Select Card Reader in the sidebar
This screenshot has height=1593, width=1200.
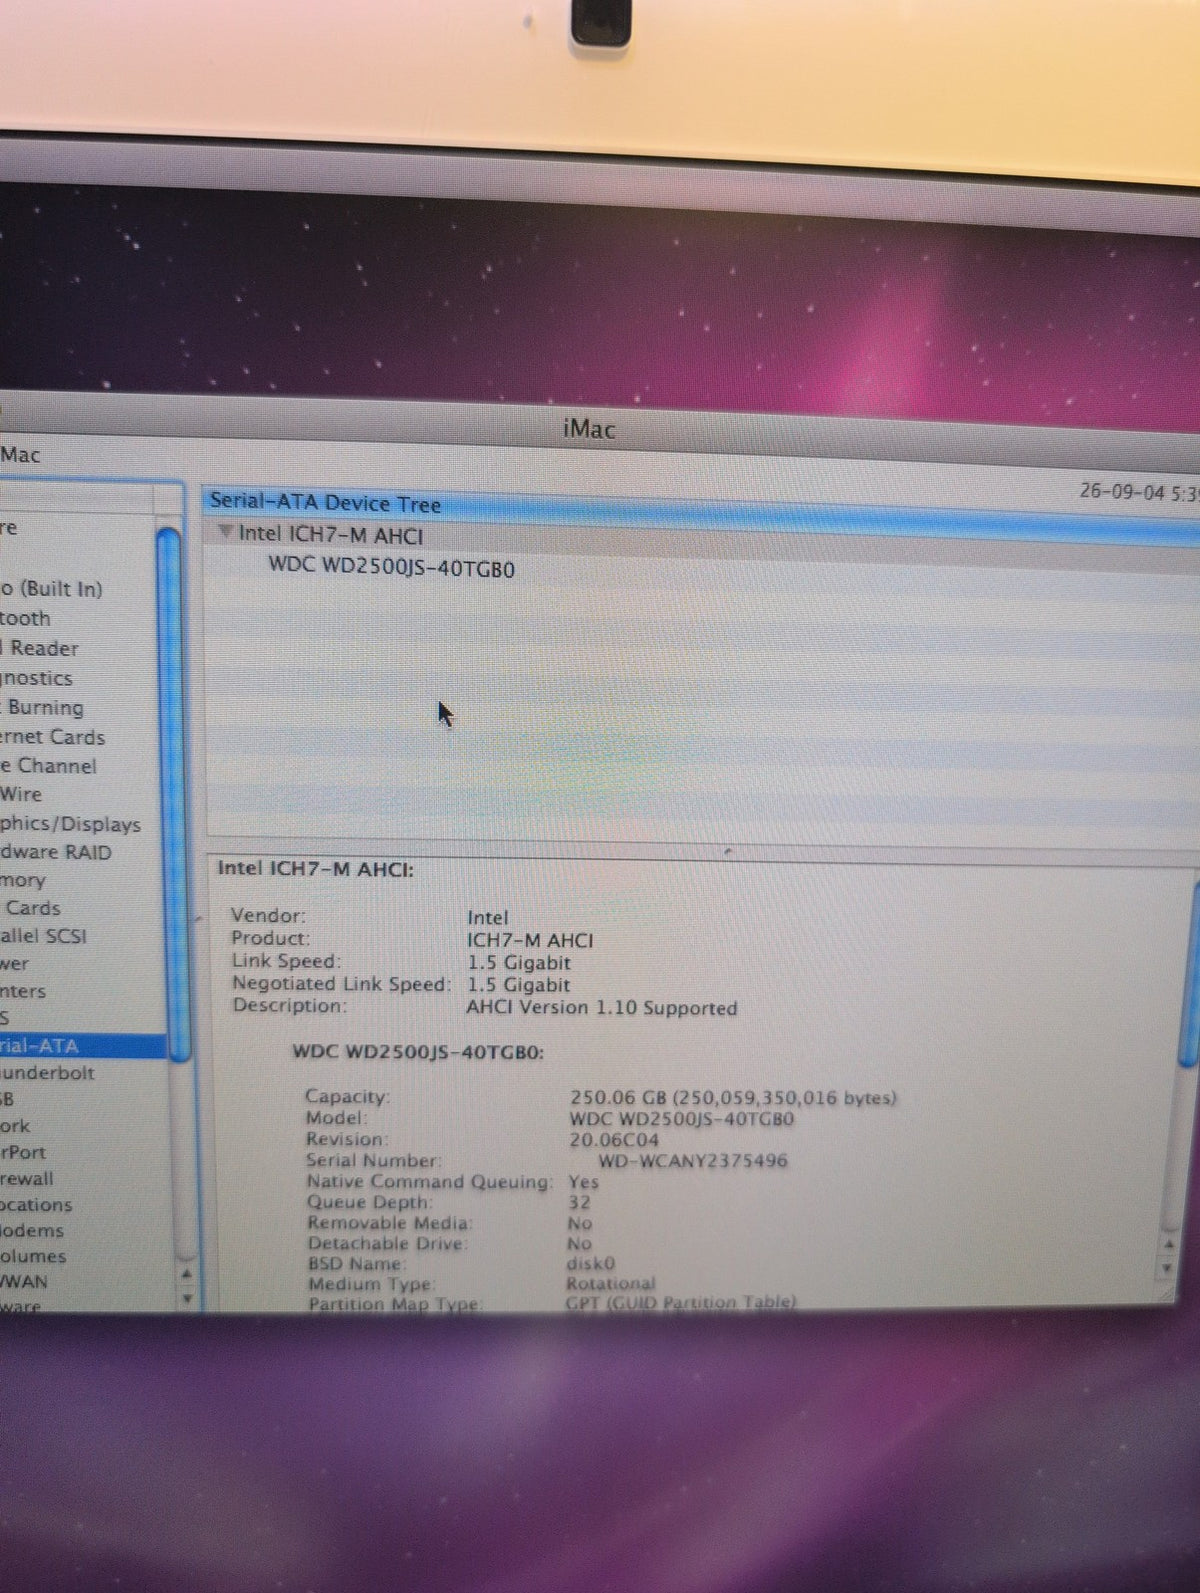(x=39, y=648)
